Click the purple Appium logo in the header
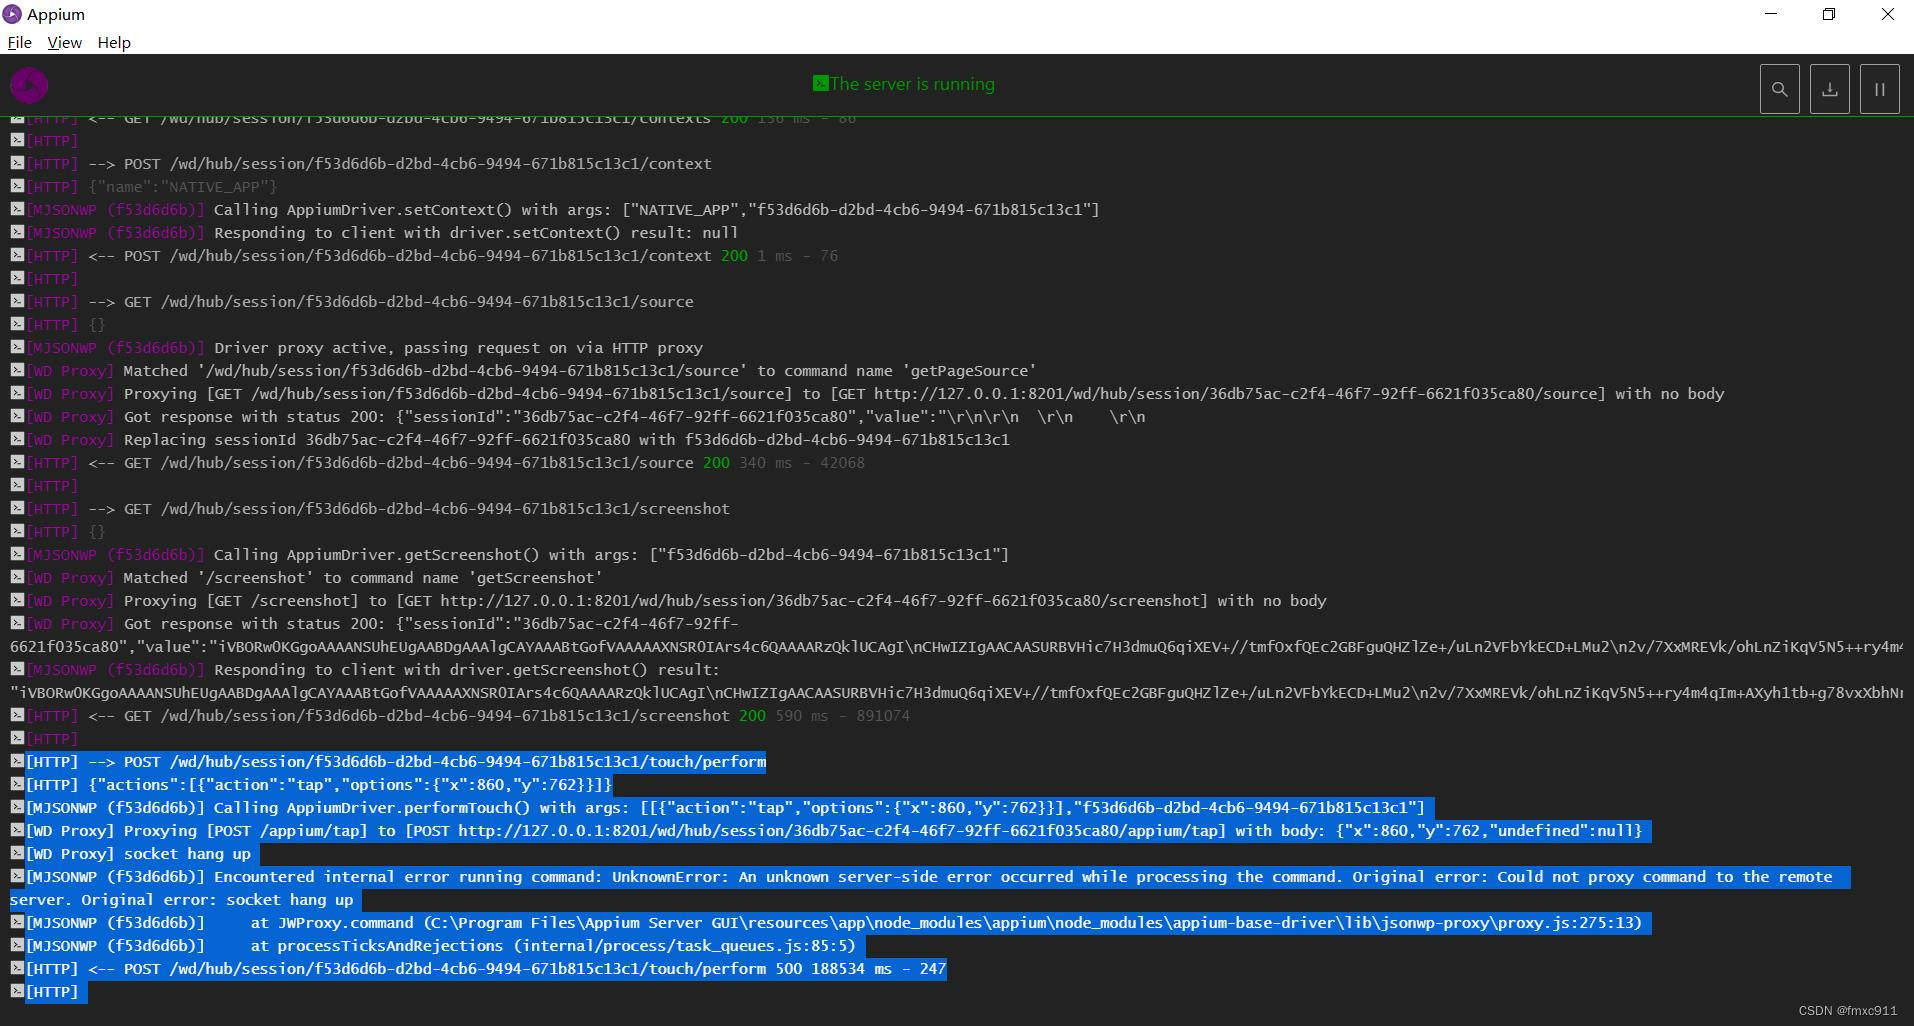The width and height of the screenshot is (1914, 1026). pos(29,86)
